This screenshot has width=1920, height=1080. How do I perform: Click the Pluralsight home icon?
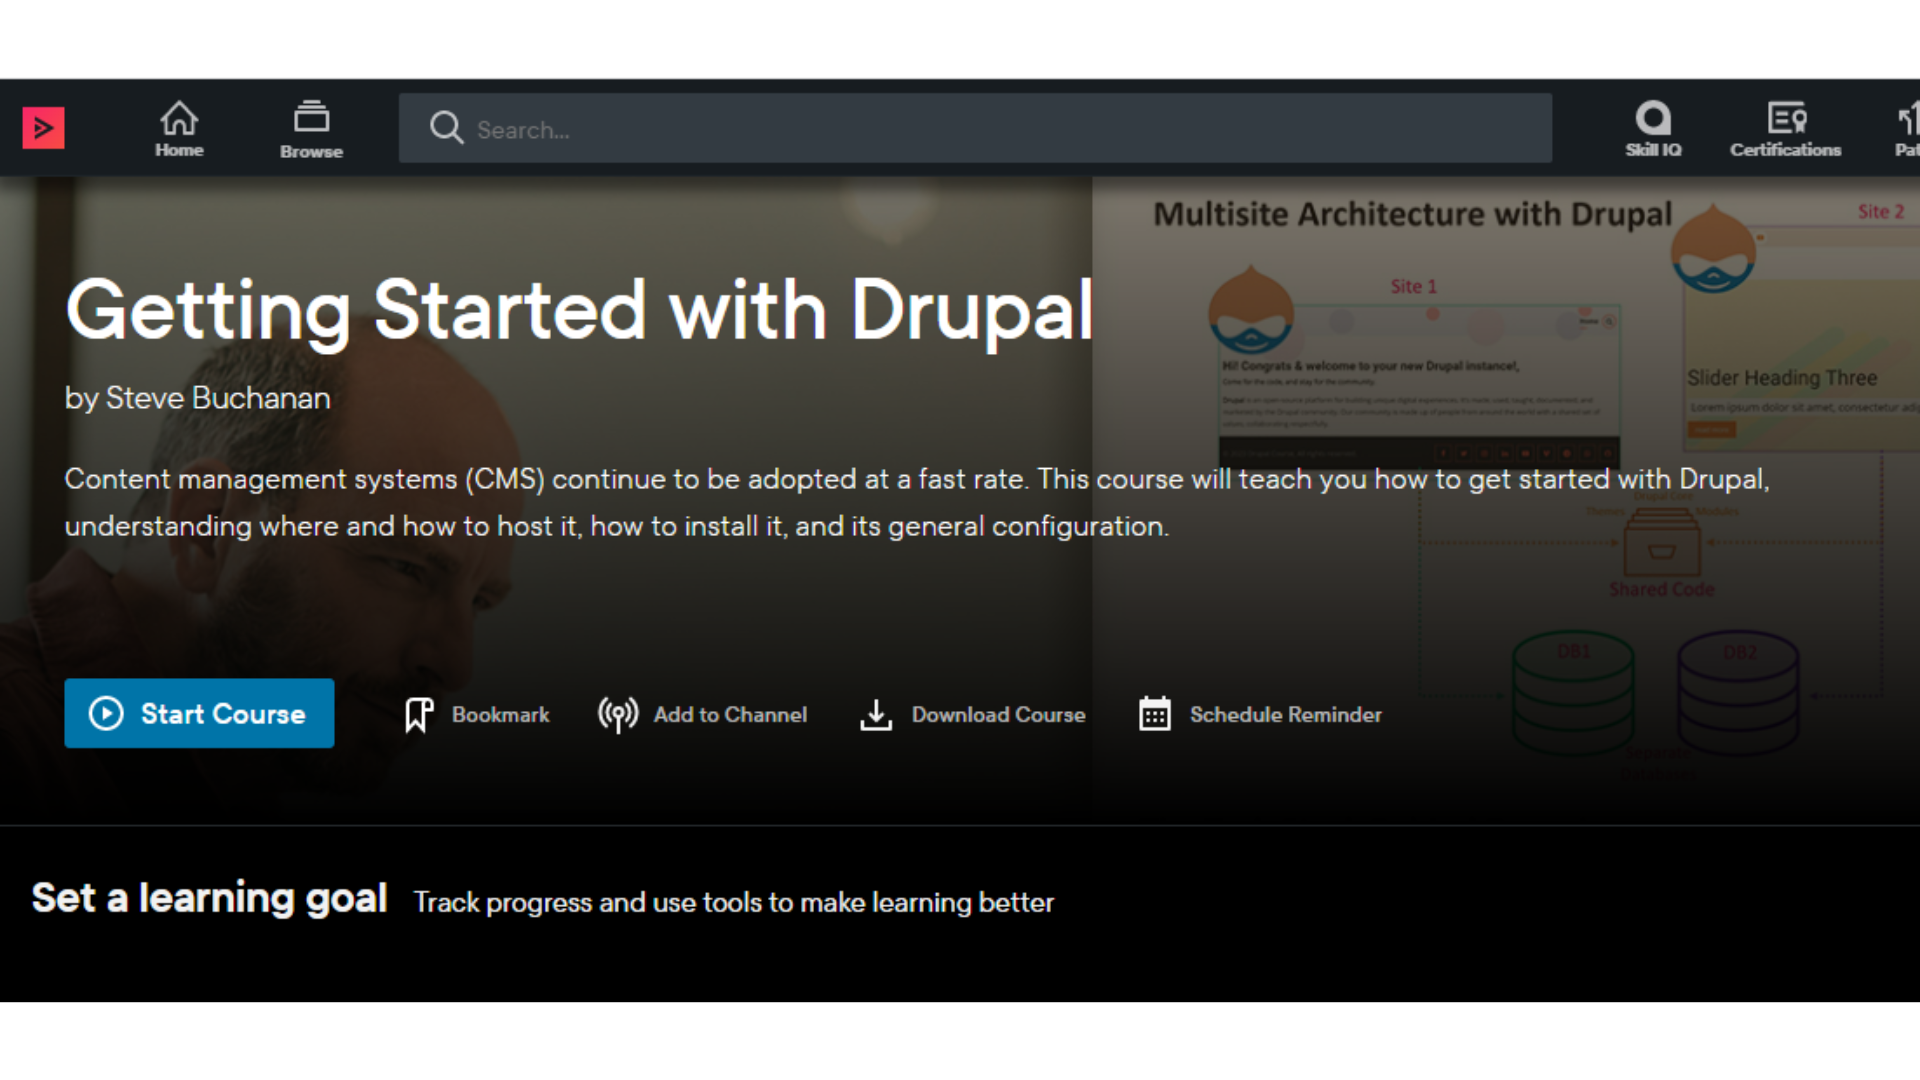click(x=178, y=129)
